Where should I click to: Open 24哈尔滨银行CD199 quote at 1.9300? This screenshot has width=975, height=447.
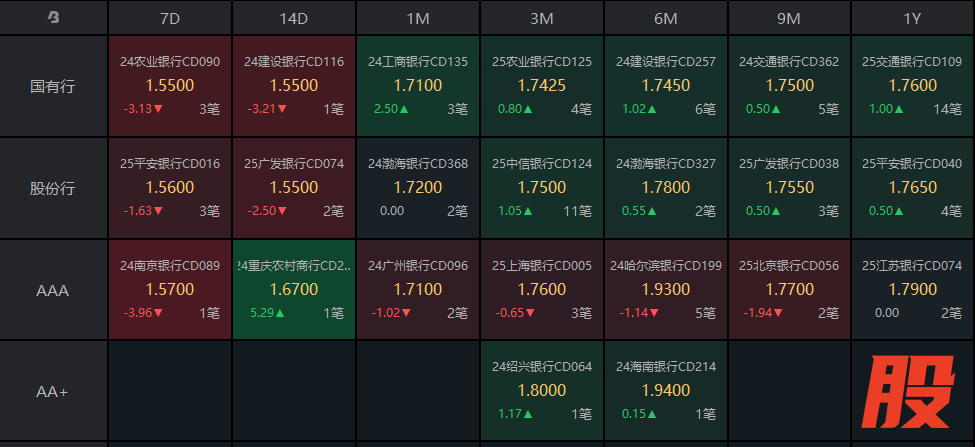pos(666,290)
